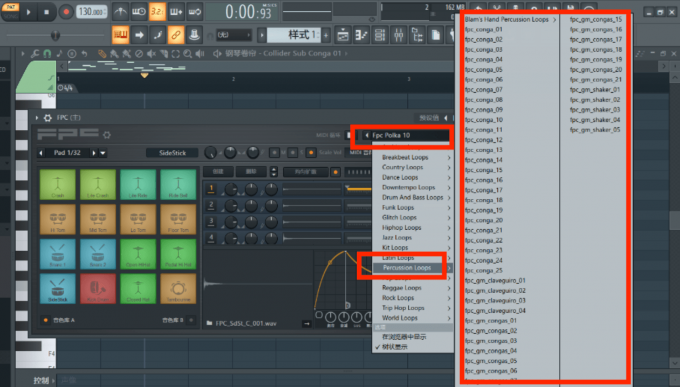The height and width of the screenshot is (387, 680).
Task: Trigger the Open HiHat pad
Action: pyautogui.click(x=138, y=254)
